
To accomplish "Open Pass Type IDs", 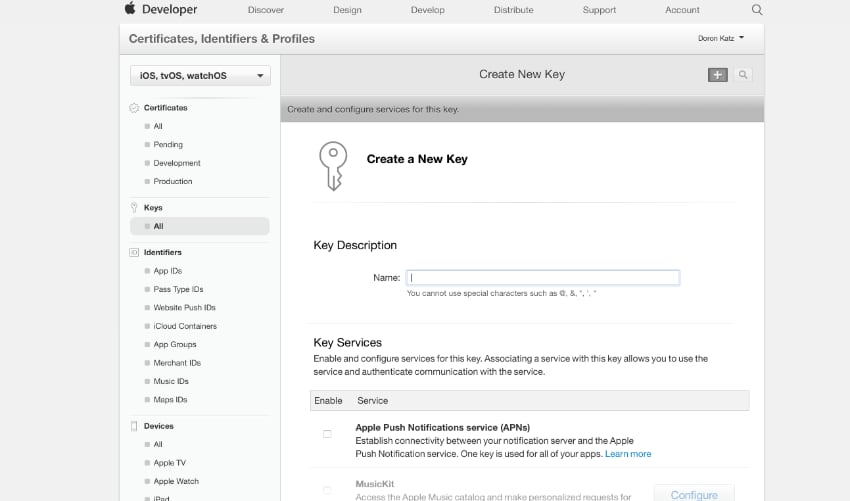I will point(178,289).
